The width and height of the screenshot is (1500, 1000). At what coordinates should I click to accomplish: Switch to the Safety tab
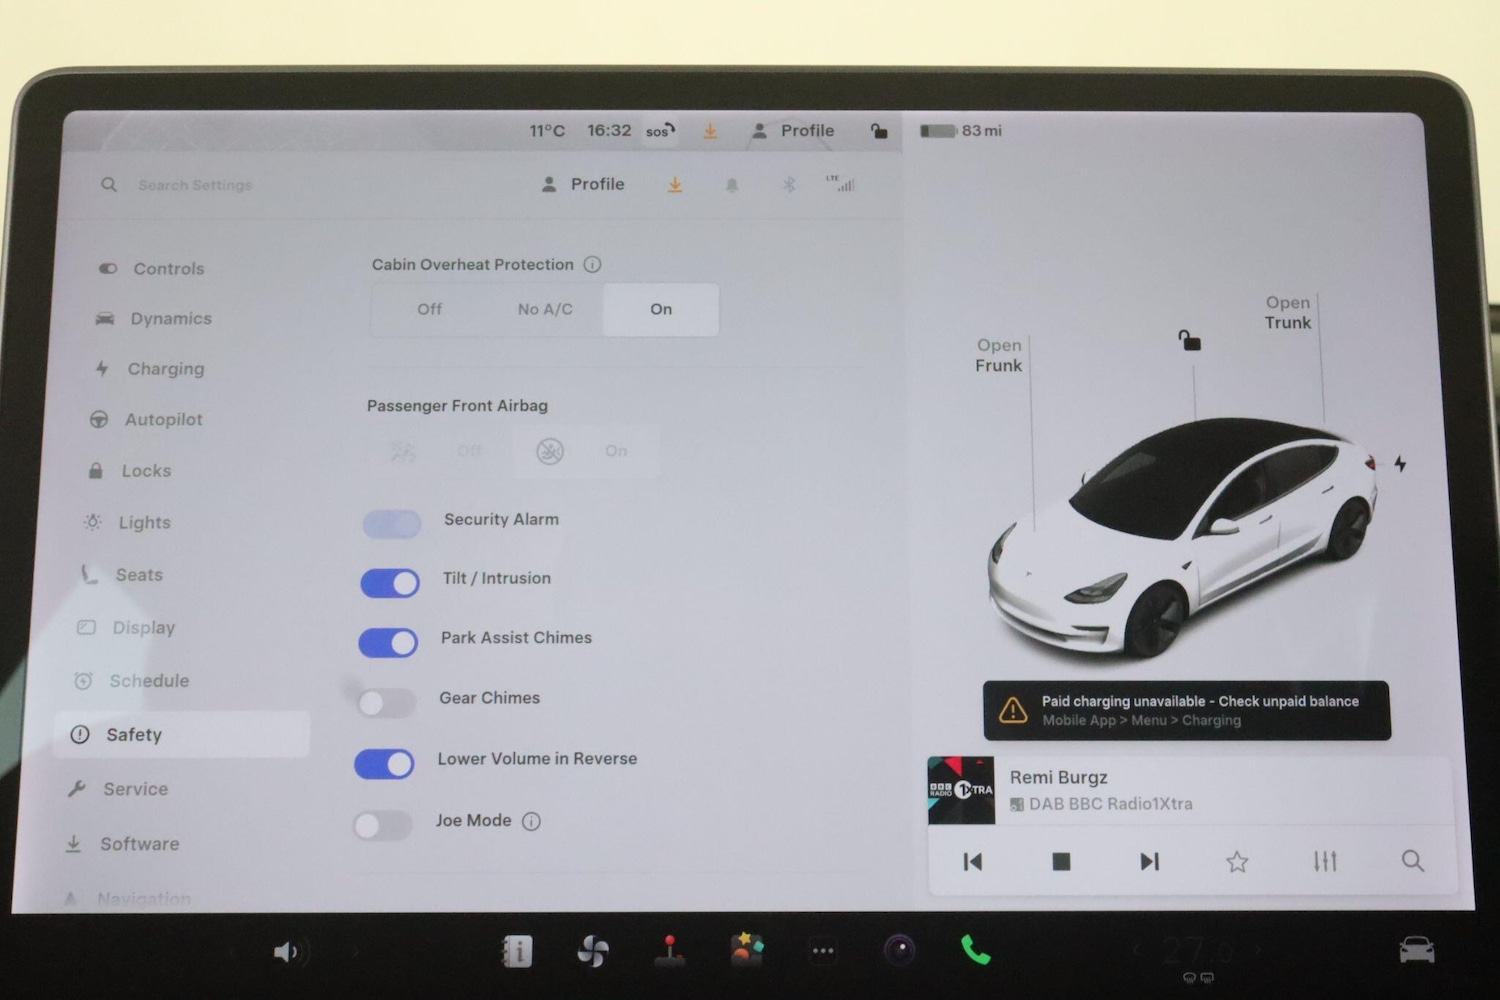coord(133,734)
